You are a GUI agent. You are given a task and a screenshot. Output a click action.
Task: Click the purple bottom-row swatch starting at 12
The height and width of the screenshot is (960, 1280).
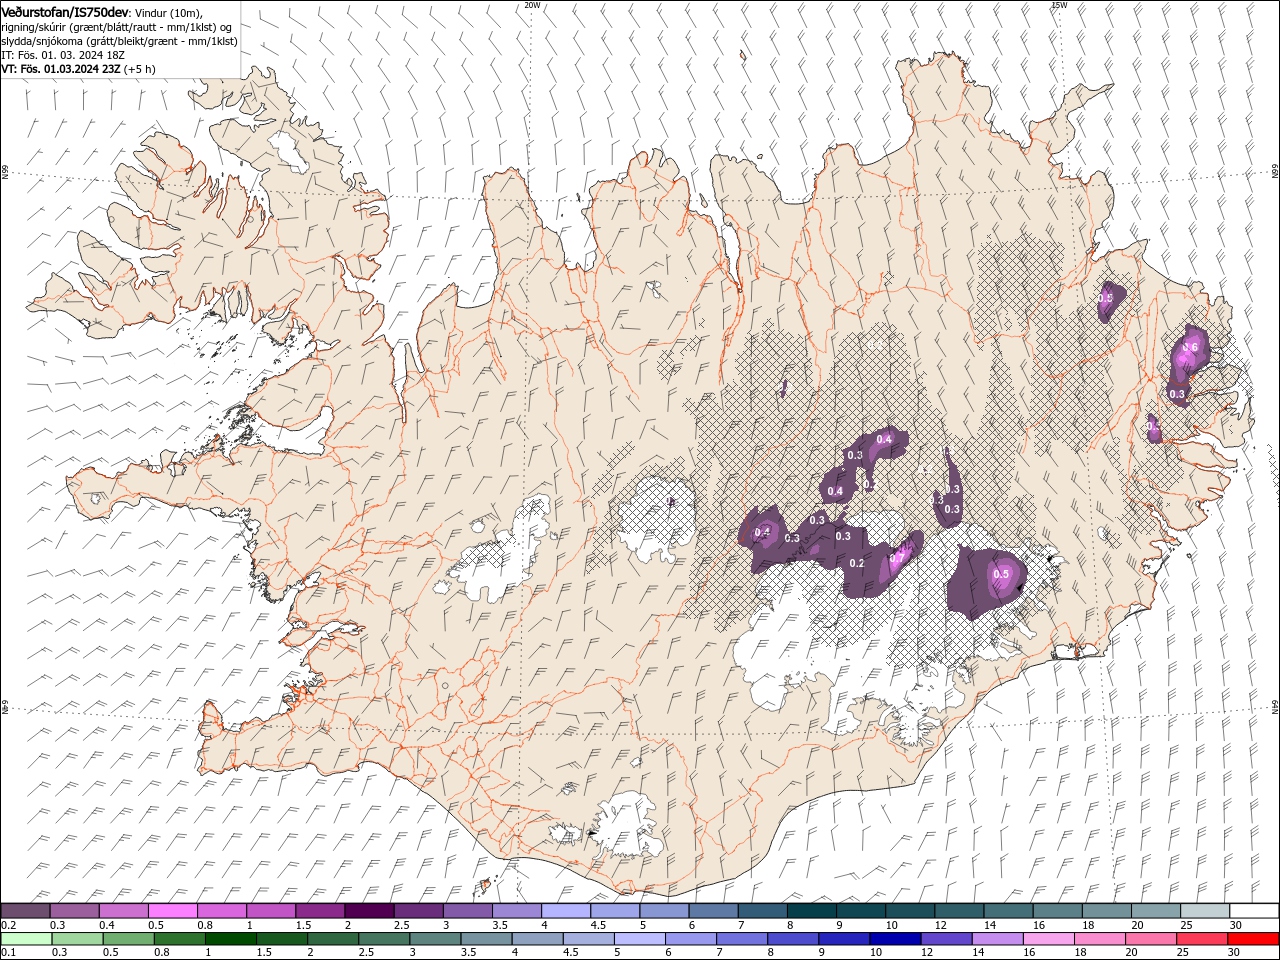coord(947,939)
